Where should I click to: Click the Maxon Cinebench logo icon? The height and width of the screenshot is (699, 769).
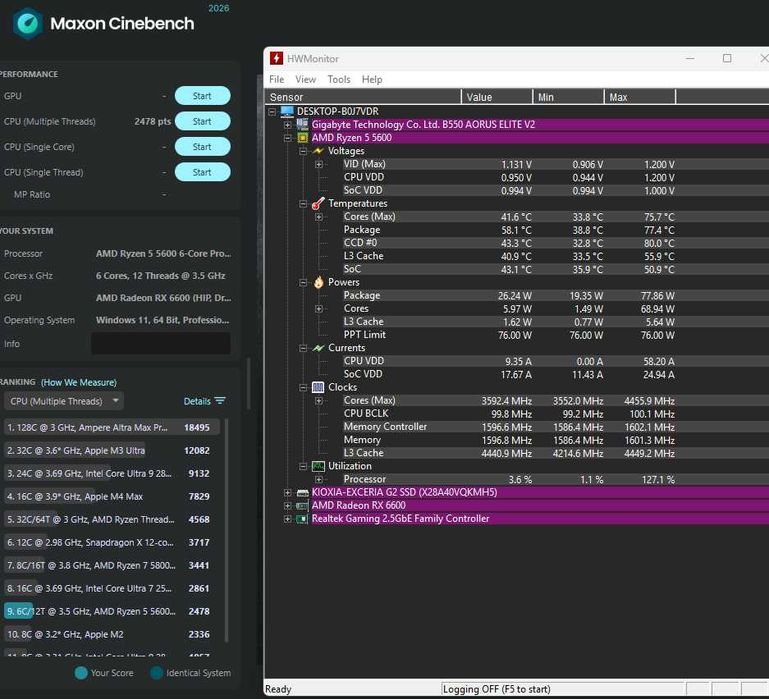point(27,23)
